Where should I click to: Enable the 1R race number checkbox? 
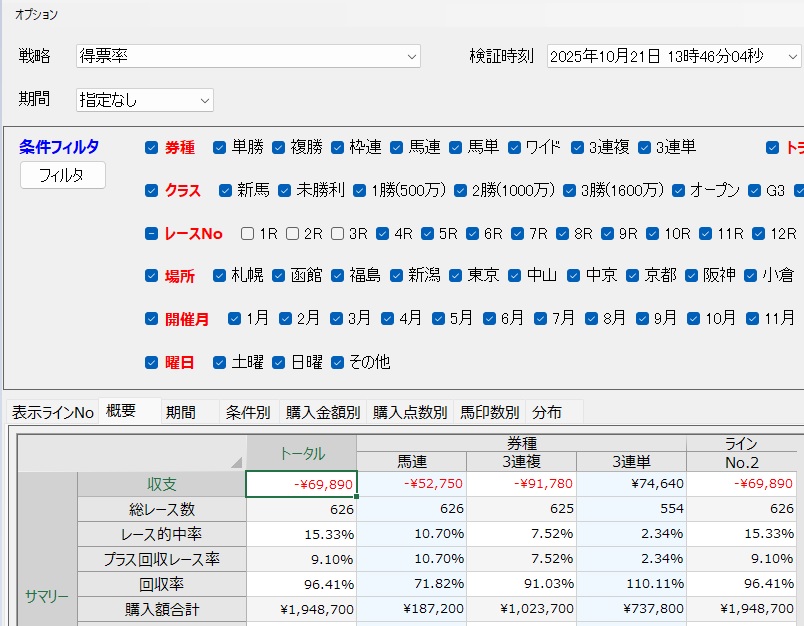(x=247, y=234)
